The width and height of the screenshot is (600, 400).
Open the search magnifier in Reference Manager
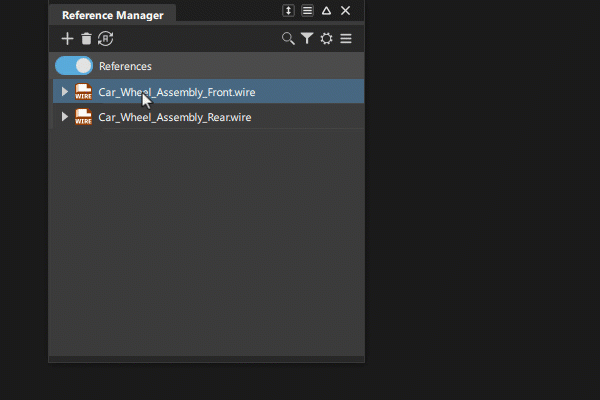288,39
